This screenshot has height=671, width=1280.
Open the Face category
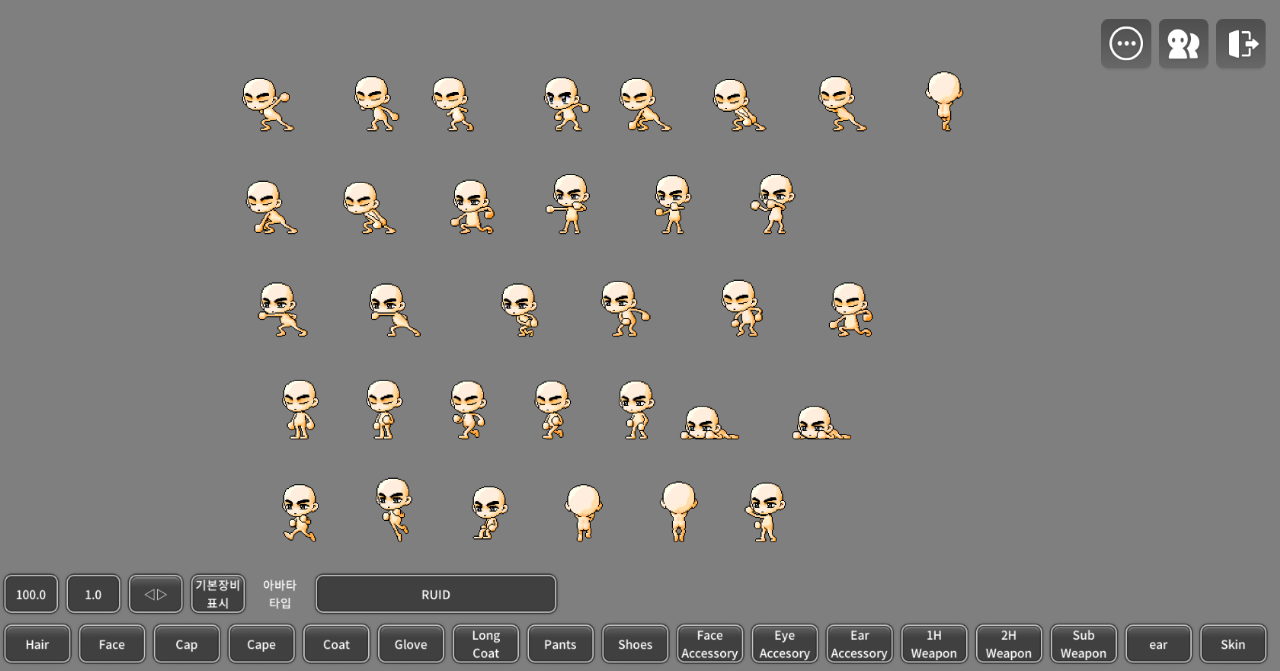[112, 644]
